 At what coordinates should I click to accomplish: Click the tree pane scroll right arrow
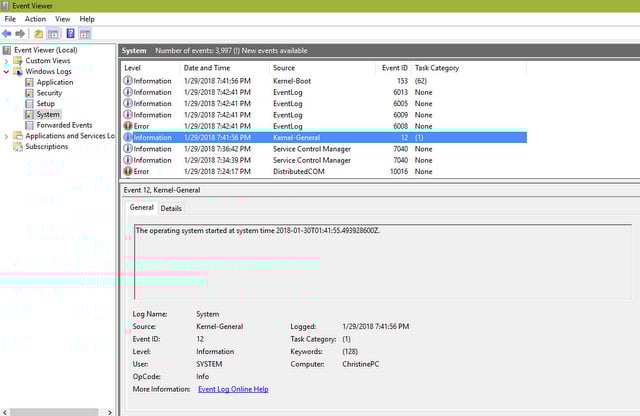(x=110, y=412)
